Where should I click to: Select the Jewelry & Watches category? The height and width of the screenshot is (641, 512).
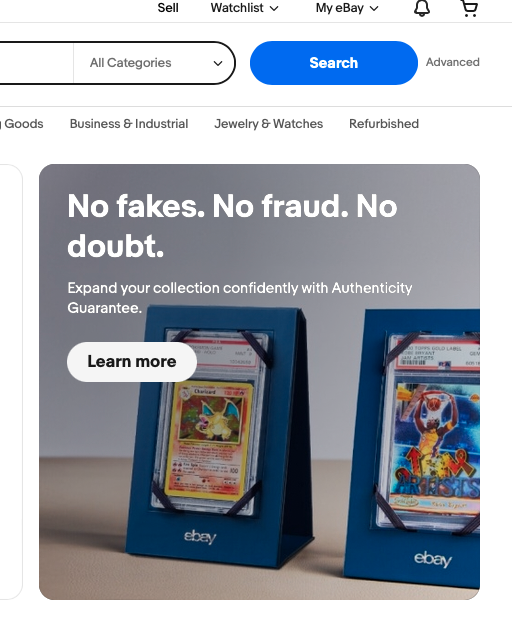269,124
